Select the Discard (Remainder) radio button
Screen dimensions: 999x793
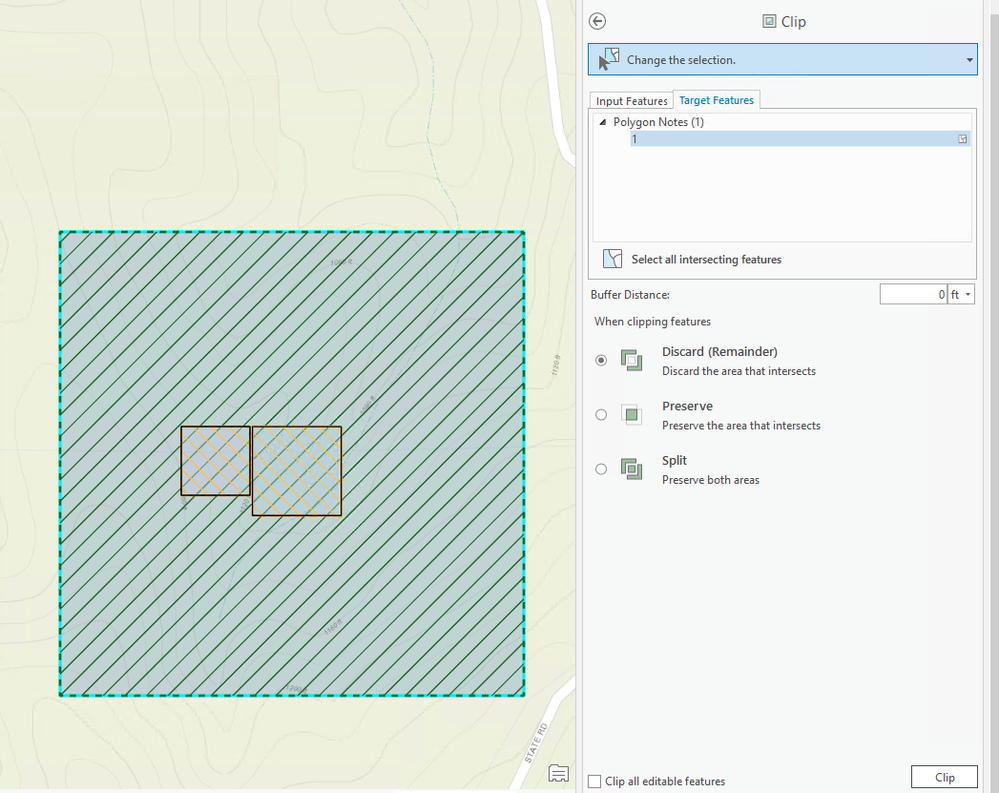(x=601, y=361)
